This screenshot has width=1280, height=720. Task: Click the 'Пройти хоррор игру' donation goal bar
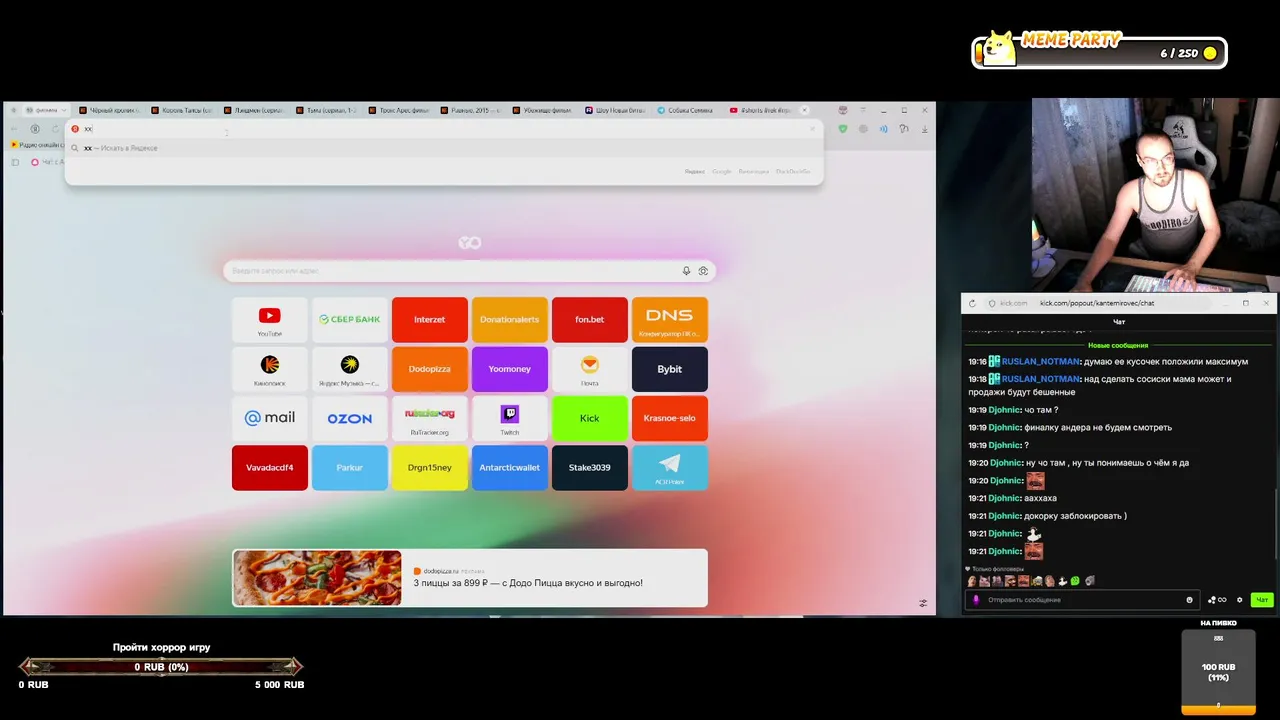click(161, 667)
